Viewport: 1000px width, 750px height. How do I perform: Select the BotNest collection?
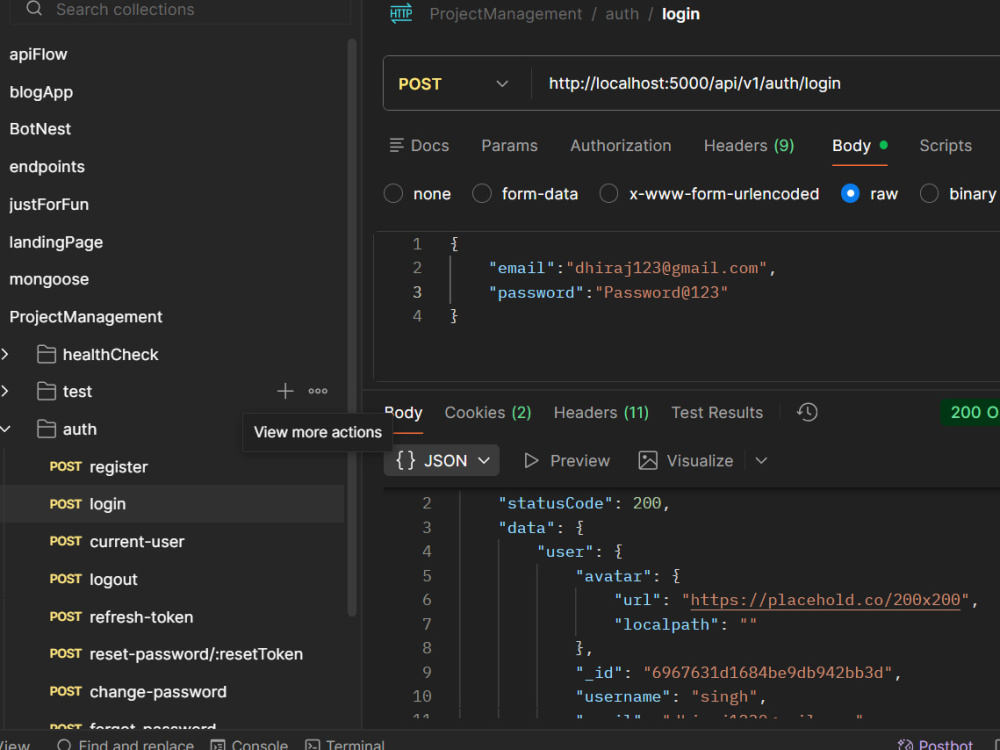coord(40,129)
